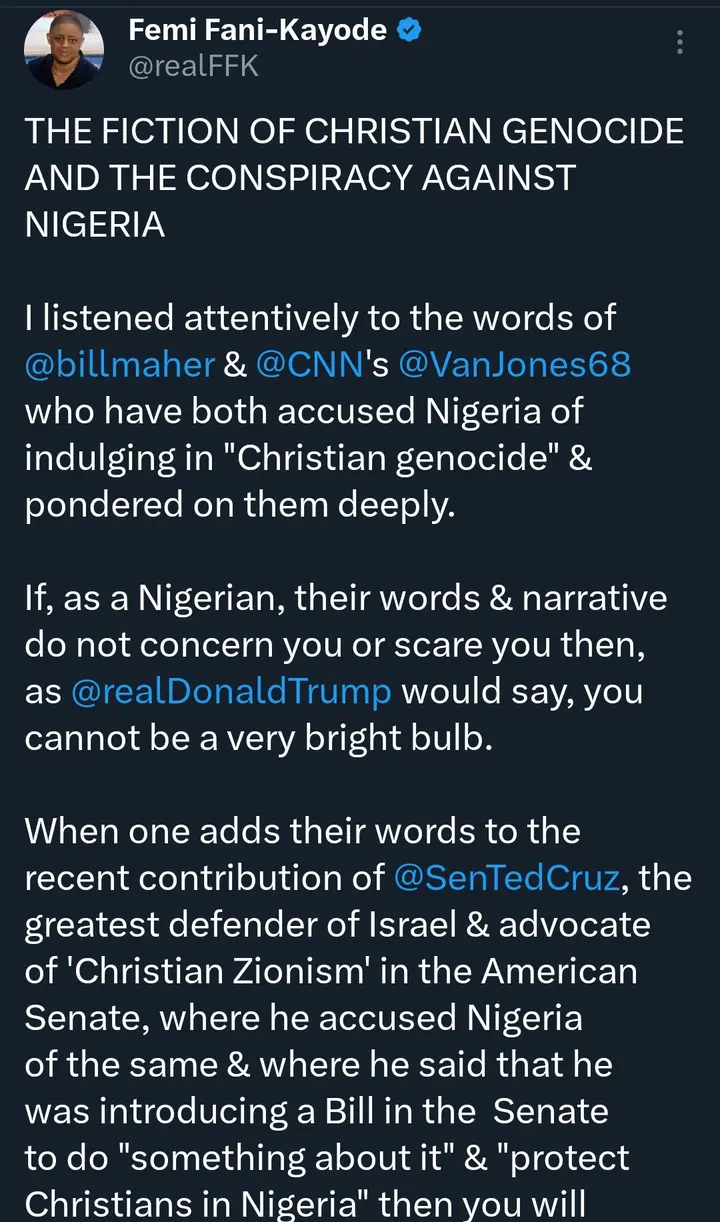Click the line "If, as a Nigerian, their words & narrative"
The image size is (720, 1222).
[x=345, y=598]
